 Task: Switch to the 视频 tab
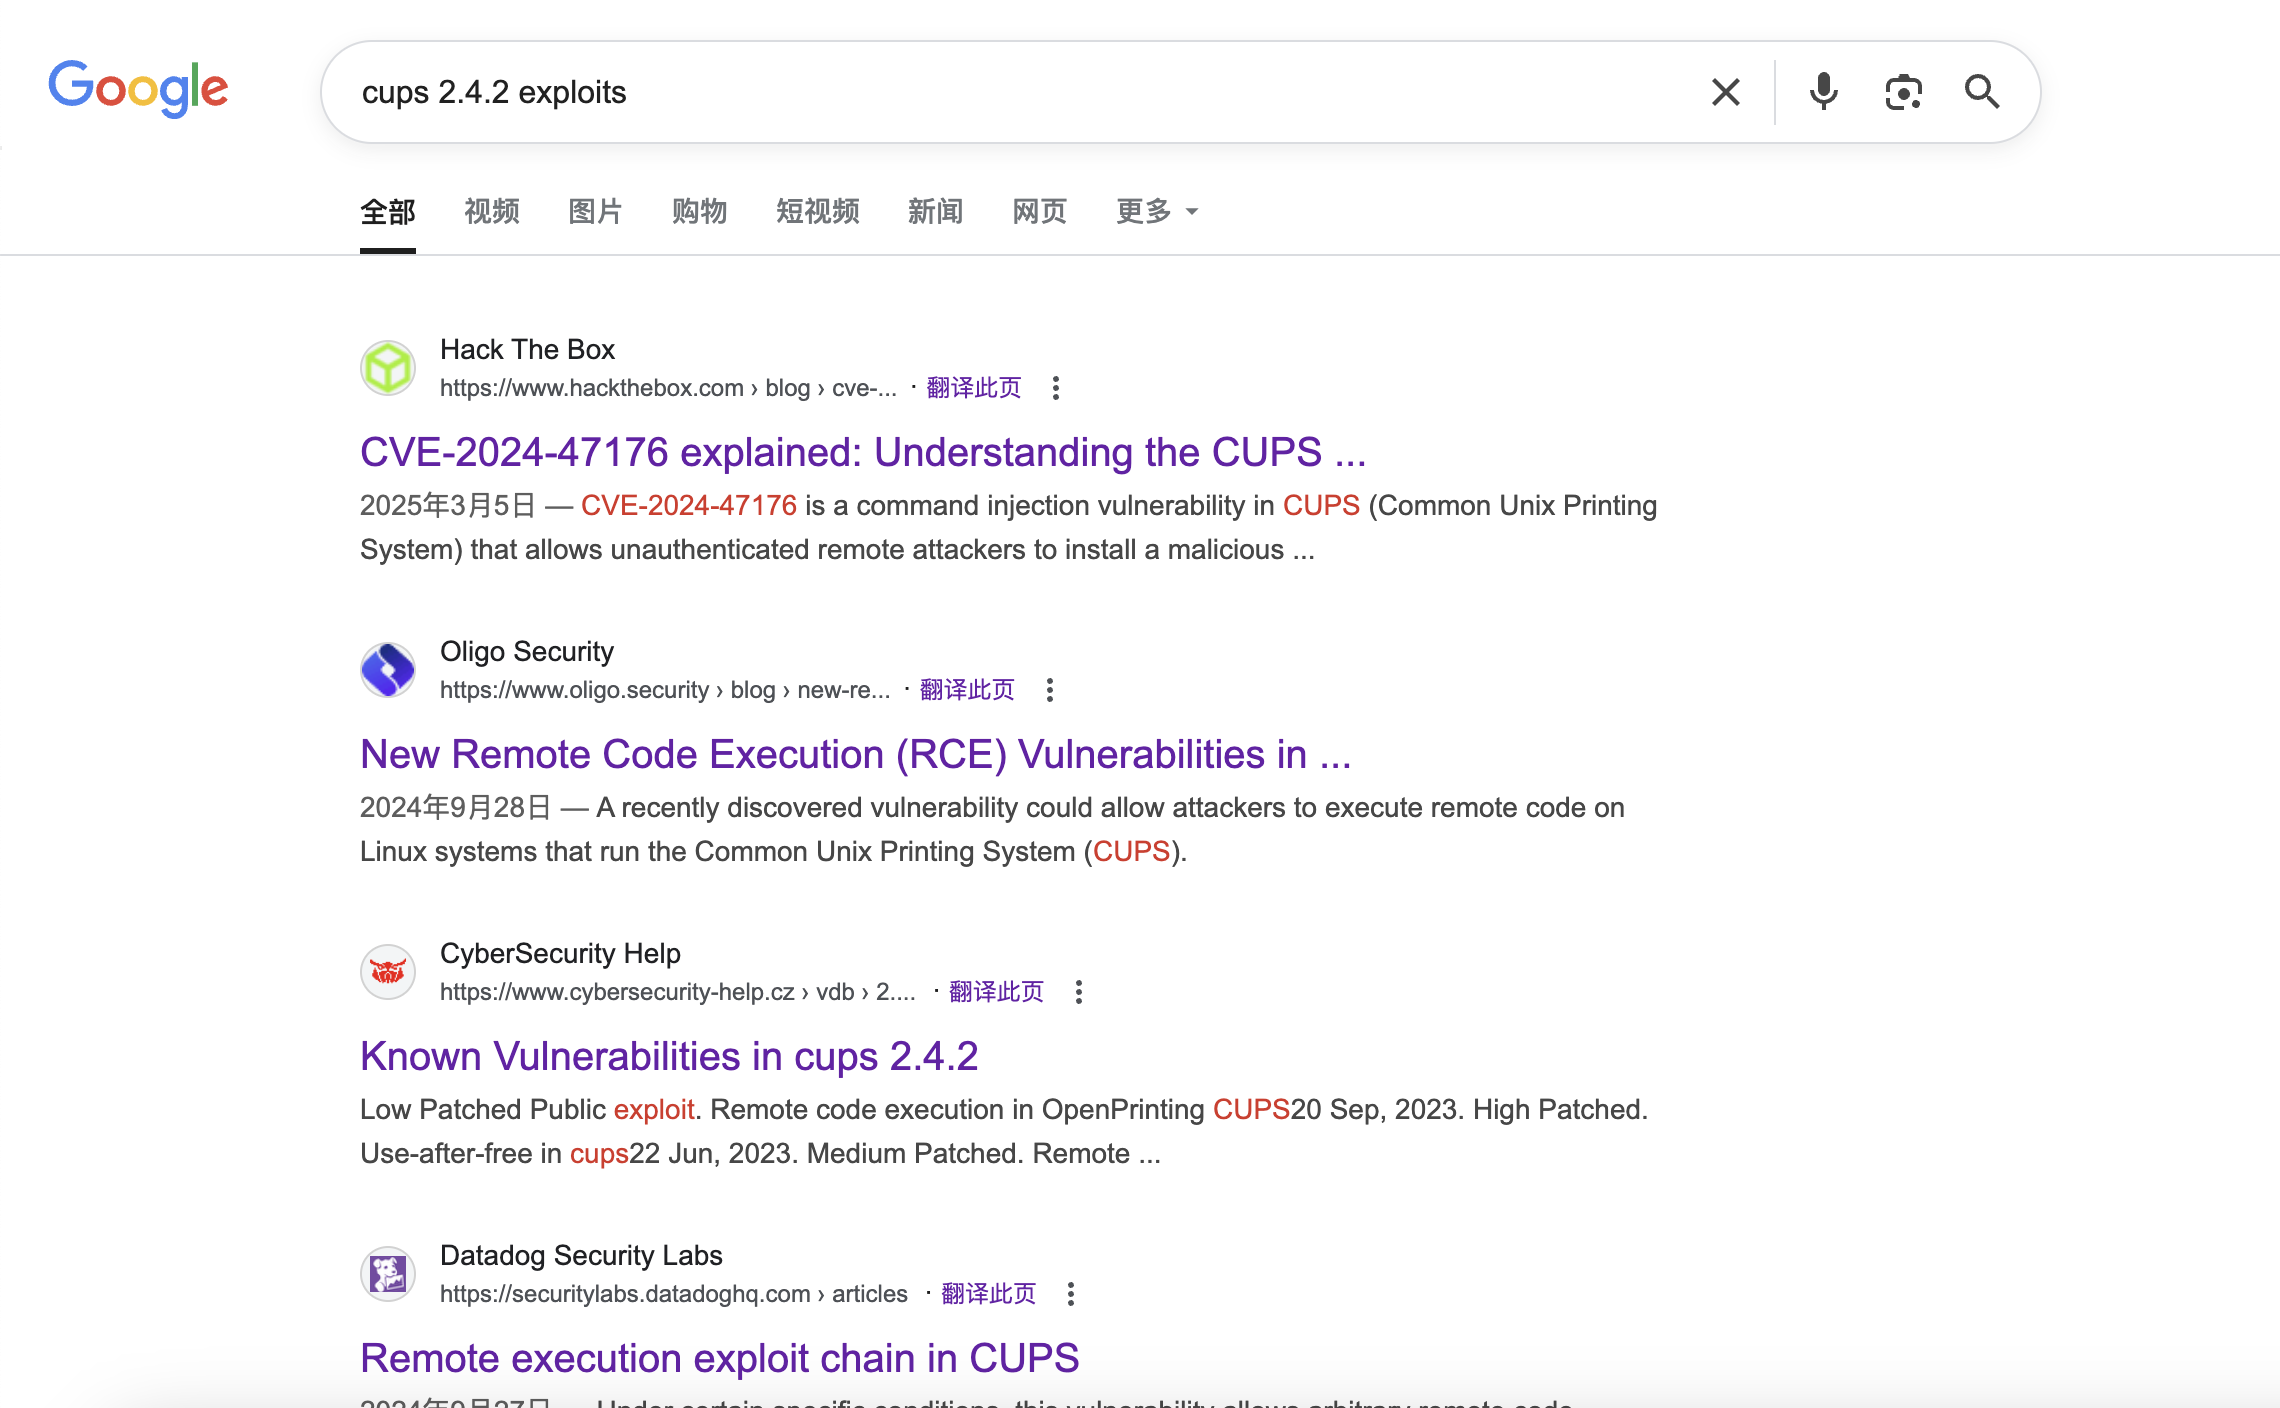(x=492, y=211)
